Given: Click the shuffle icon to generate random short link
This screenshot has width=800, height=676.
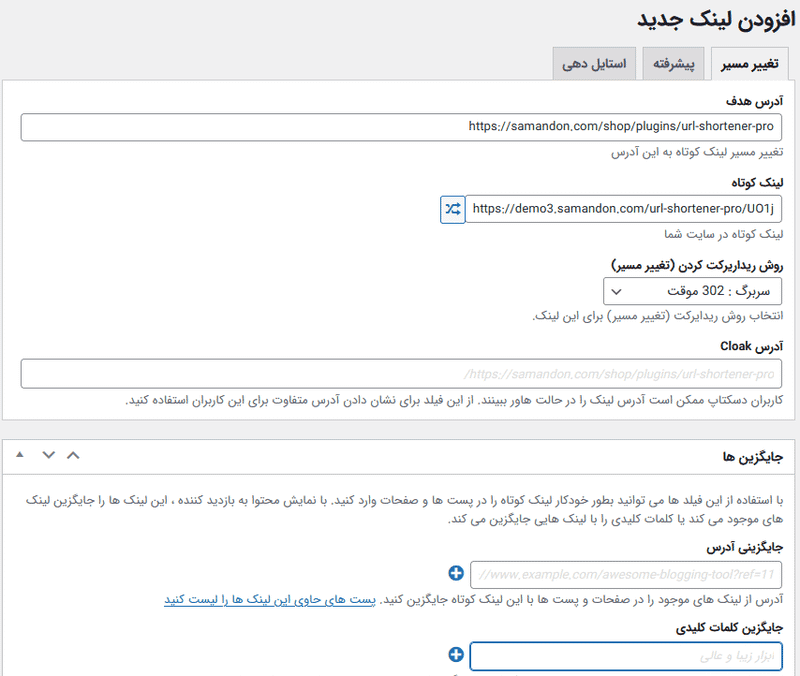Looking at the screenshot, I should [453, 209].
